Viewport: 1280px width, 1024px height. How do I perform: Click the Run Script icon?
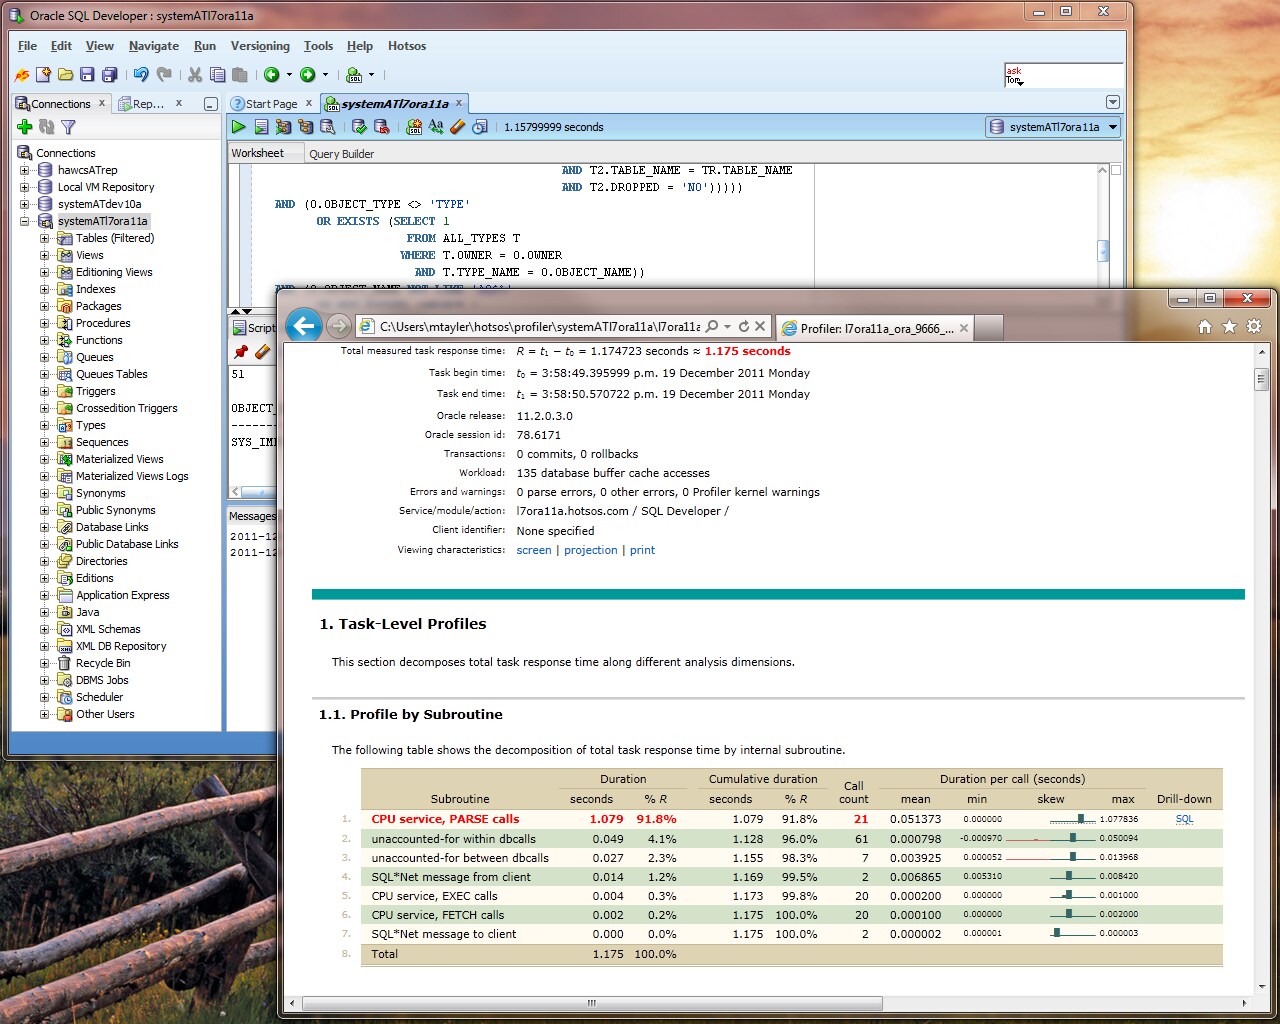[261, 127]
